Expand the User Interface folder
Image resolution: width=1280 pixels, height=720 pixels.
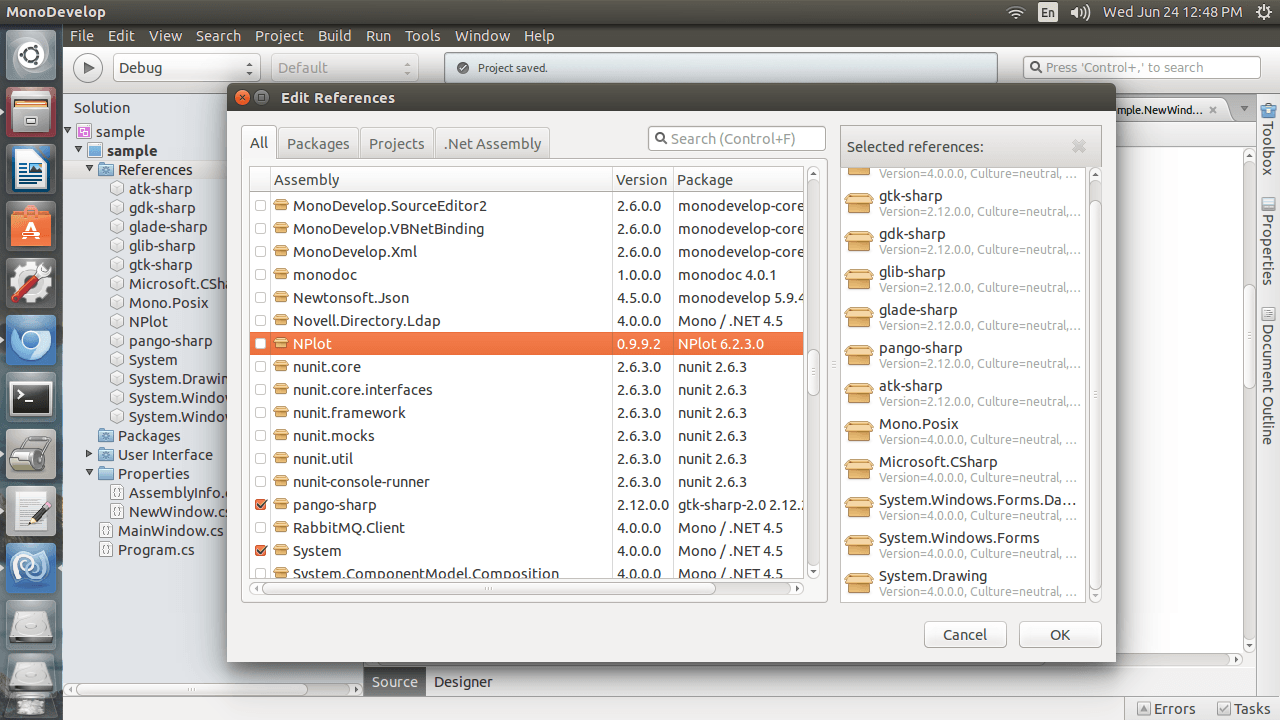point(89,455)
